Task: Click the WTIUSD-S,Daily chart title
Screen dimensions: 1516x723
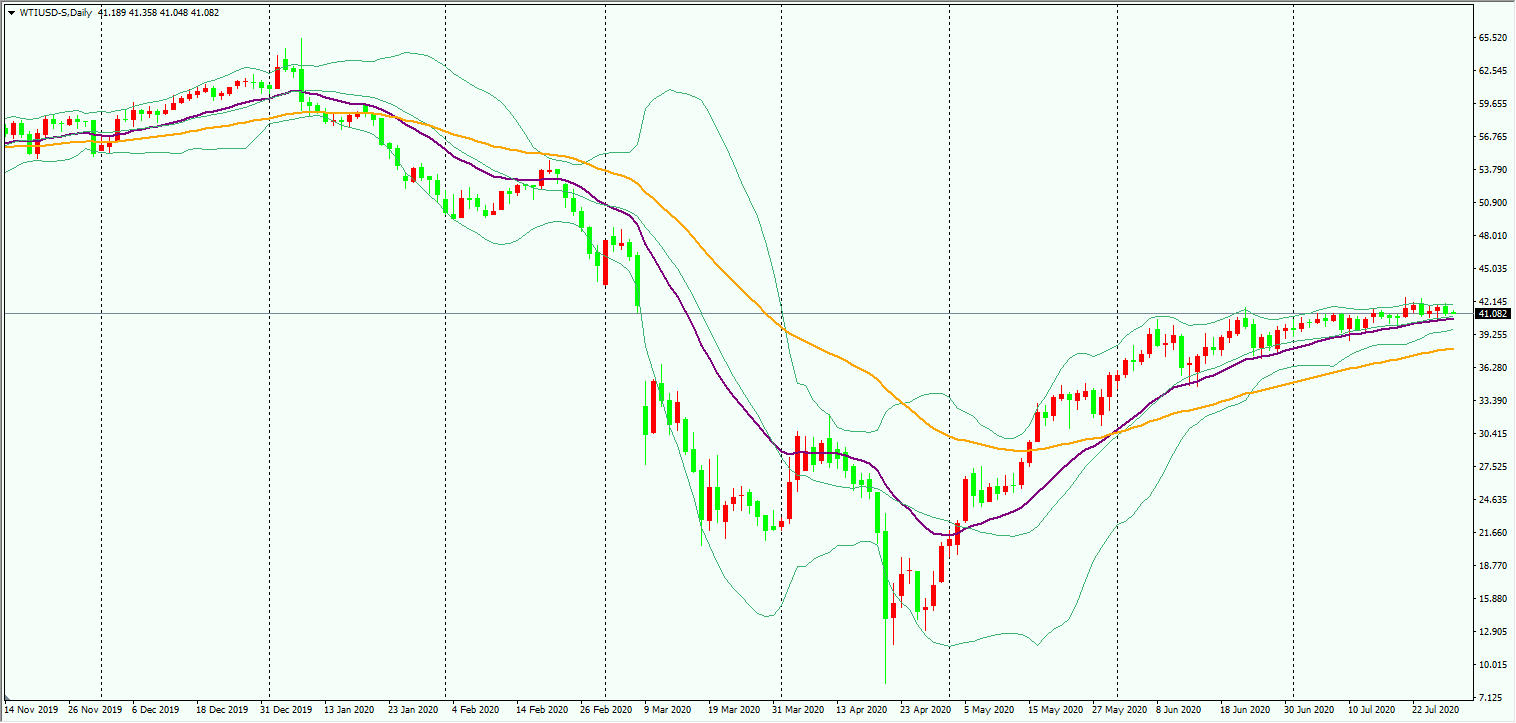Action: (57, 12)
